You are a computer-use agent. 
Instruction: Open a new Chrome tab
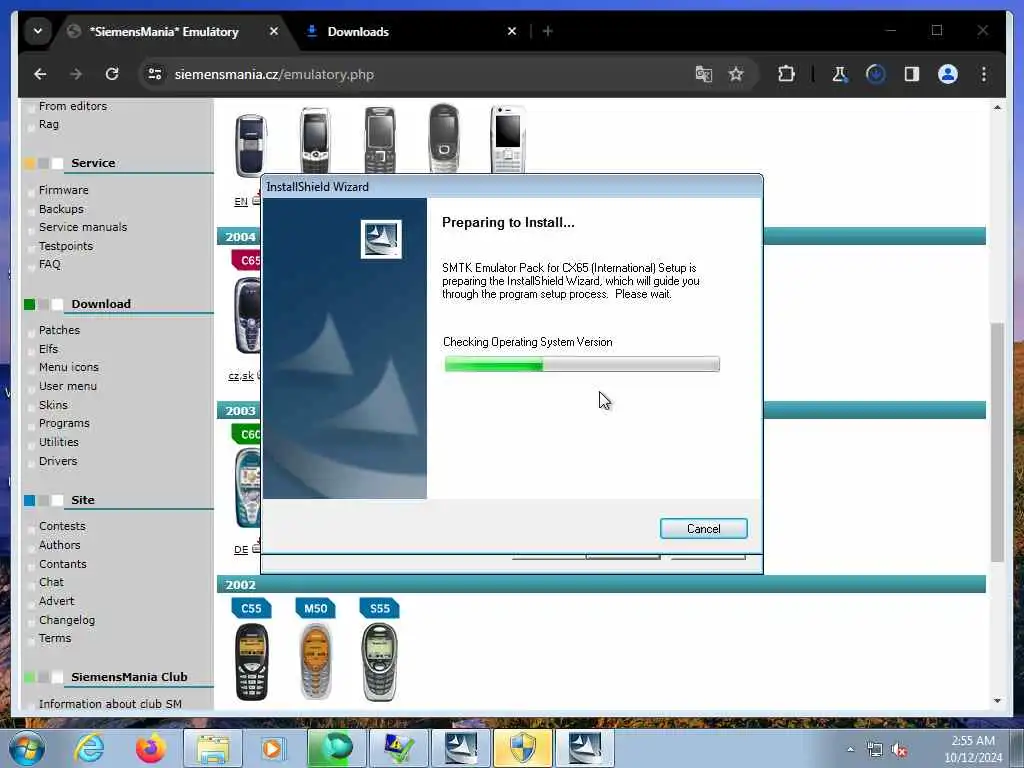(x=547, y=31)
